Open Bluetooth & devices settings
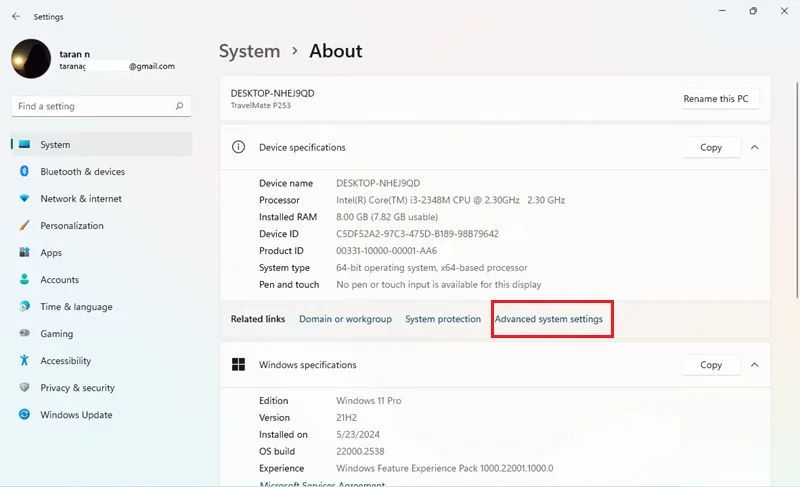 102,171
